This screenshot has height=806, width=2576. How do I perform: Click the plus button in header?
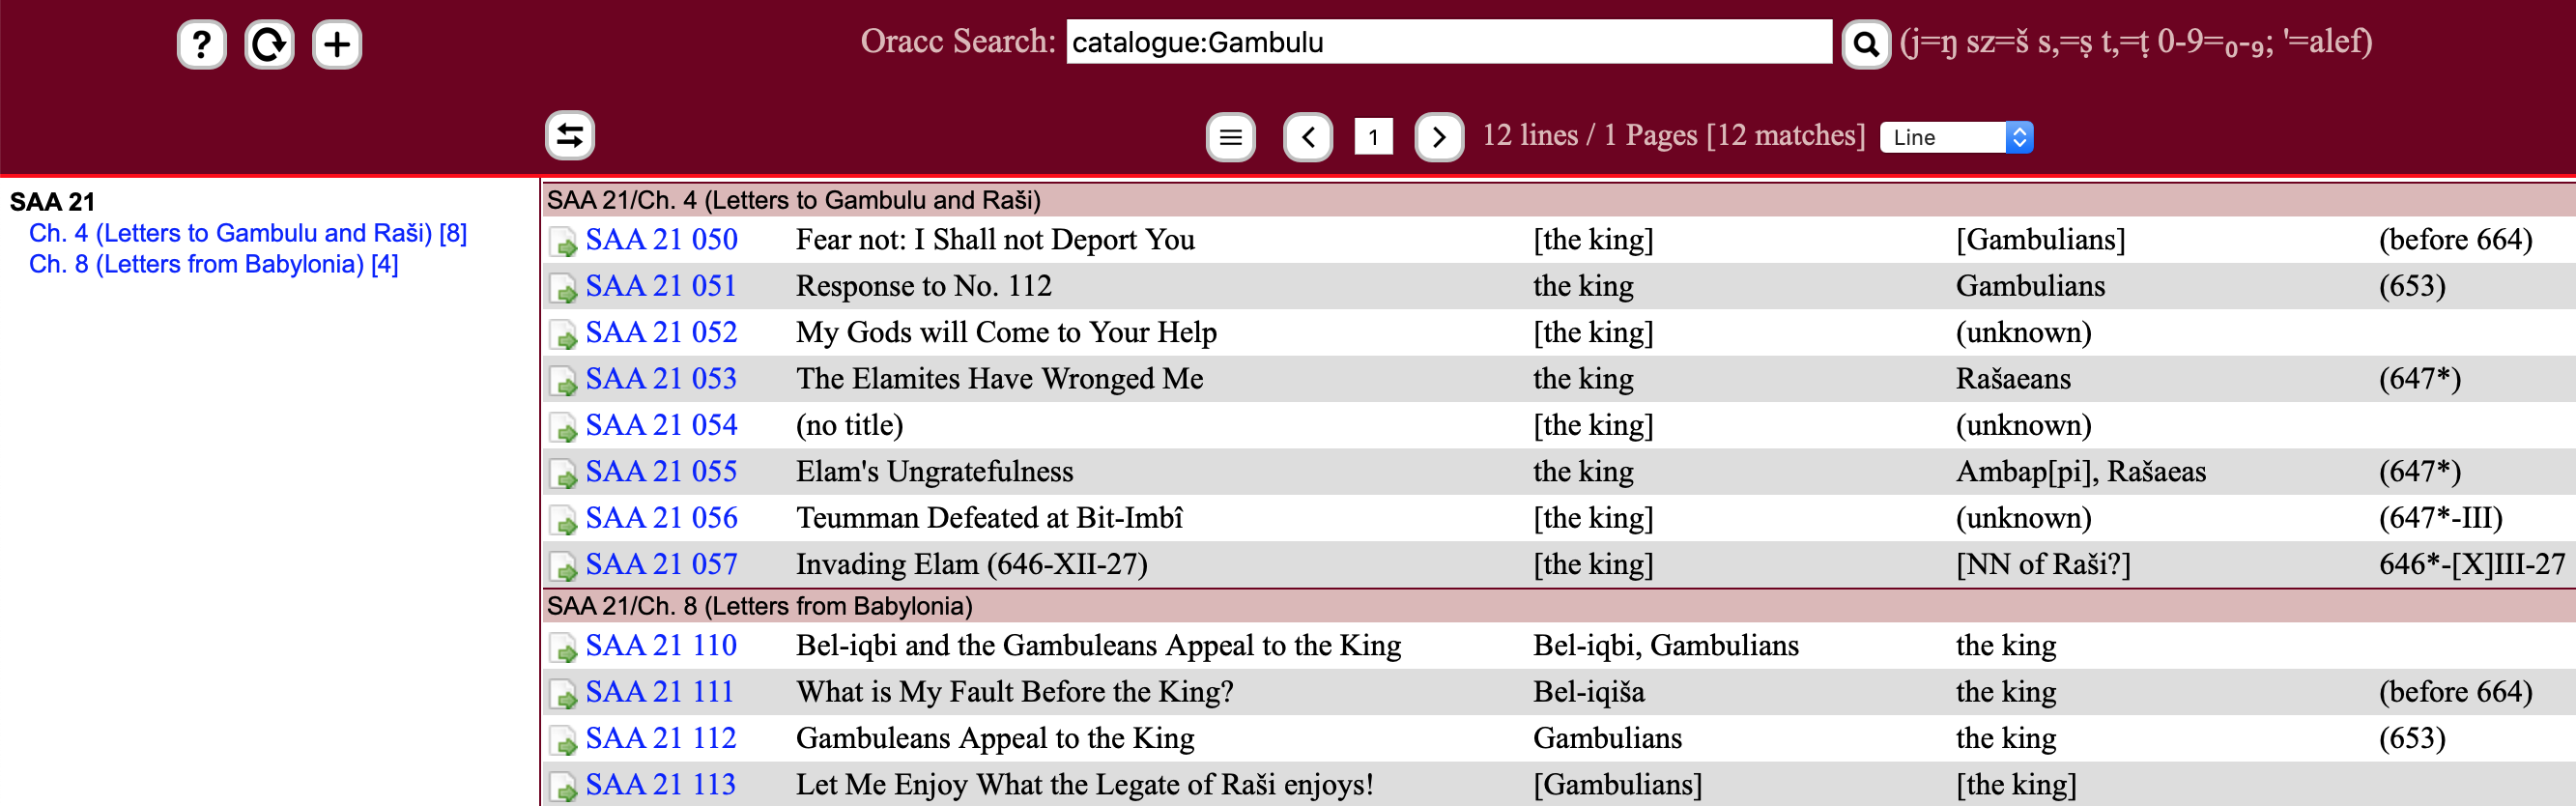337,45
